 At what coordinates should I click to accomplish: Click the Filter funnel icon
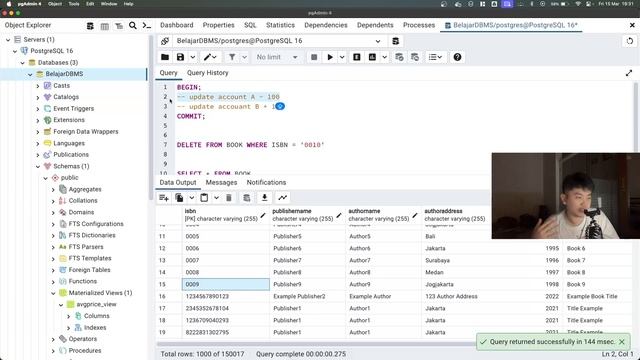tap(232, 57)
